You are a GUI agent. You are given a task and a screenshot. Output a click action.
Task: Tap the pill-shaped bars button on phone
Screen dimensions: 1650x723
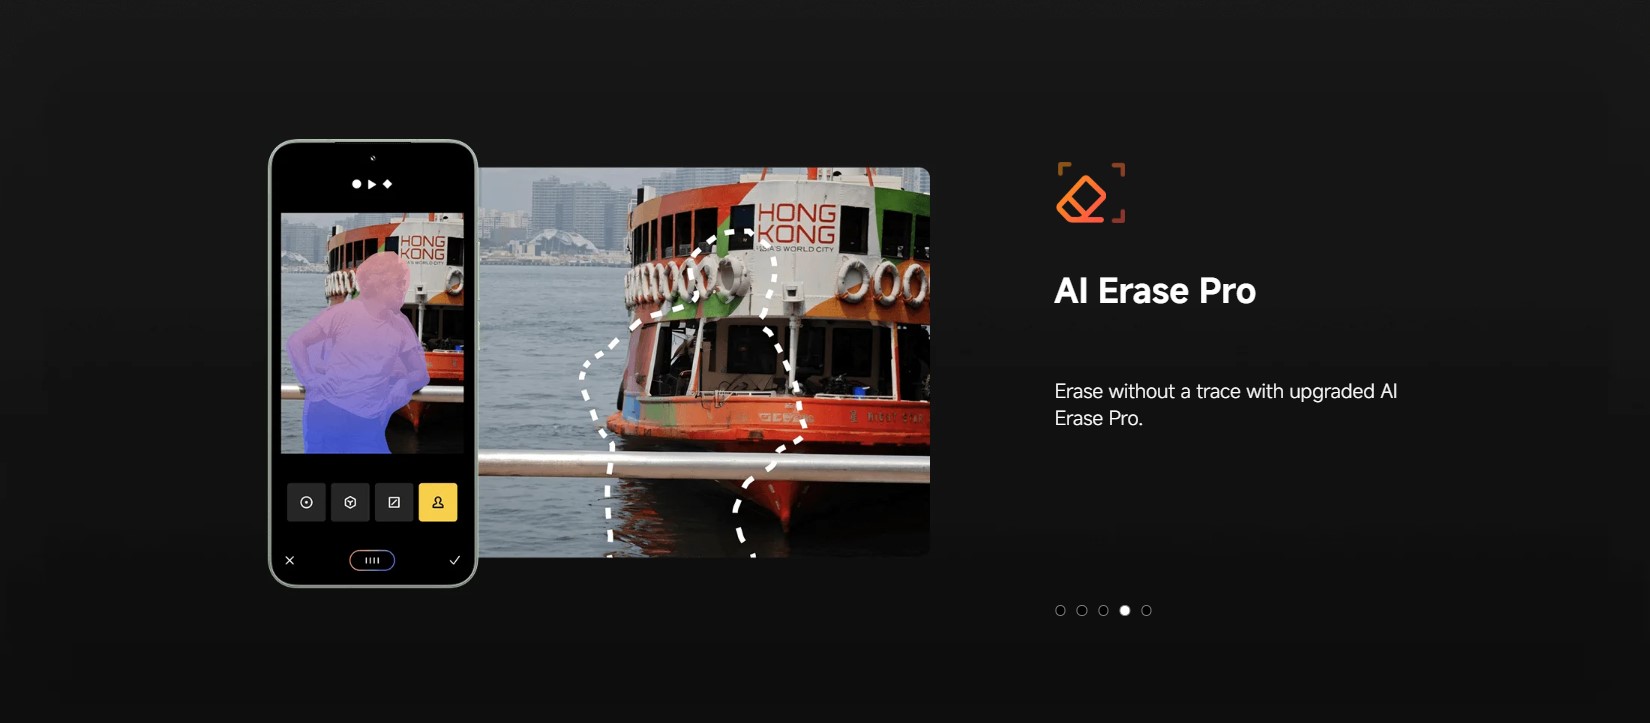tap(372, 560)
